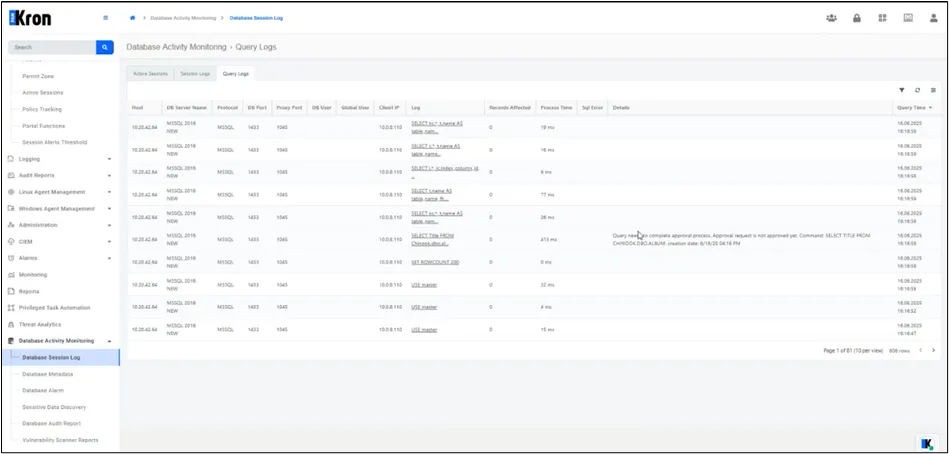Click the Logging sidebar icon
Viewport: 949px width, 454px height.
(11, 159)
